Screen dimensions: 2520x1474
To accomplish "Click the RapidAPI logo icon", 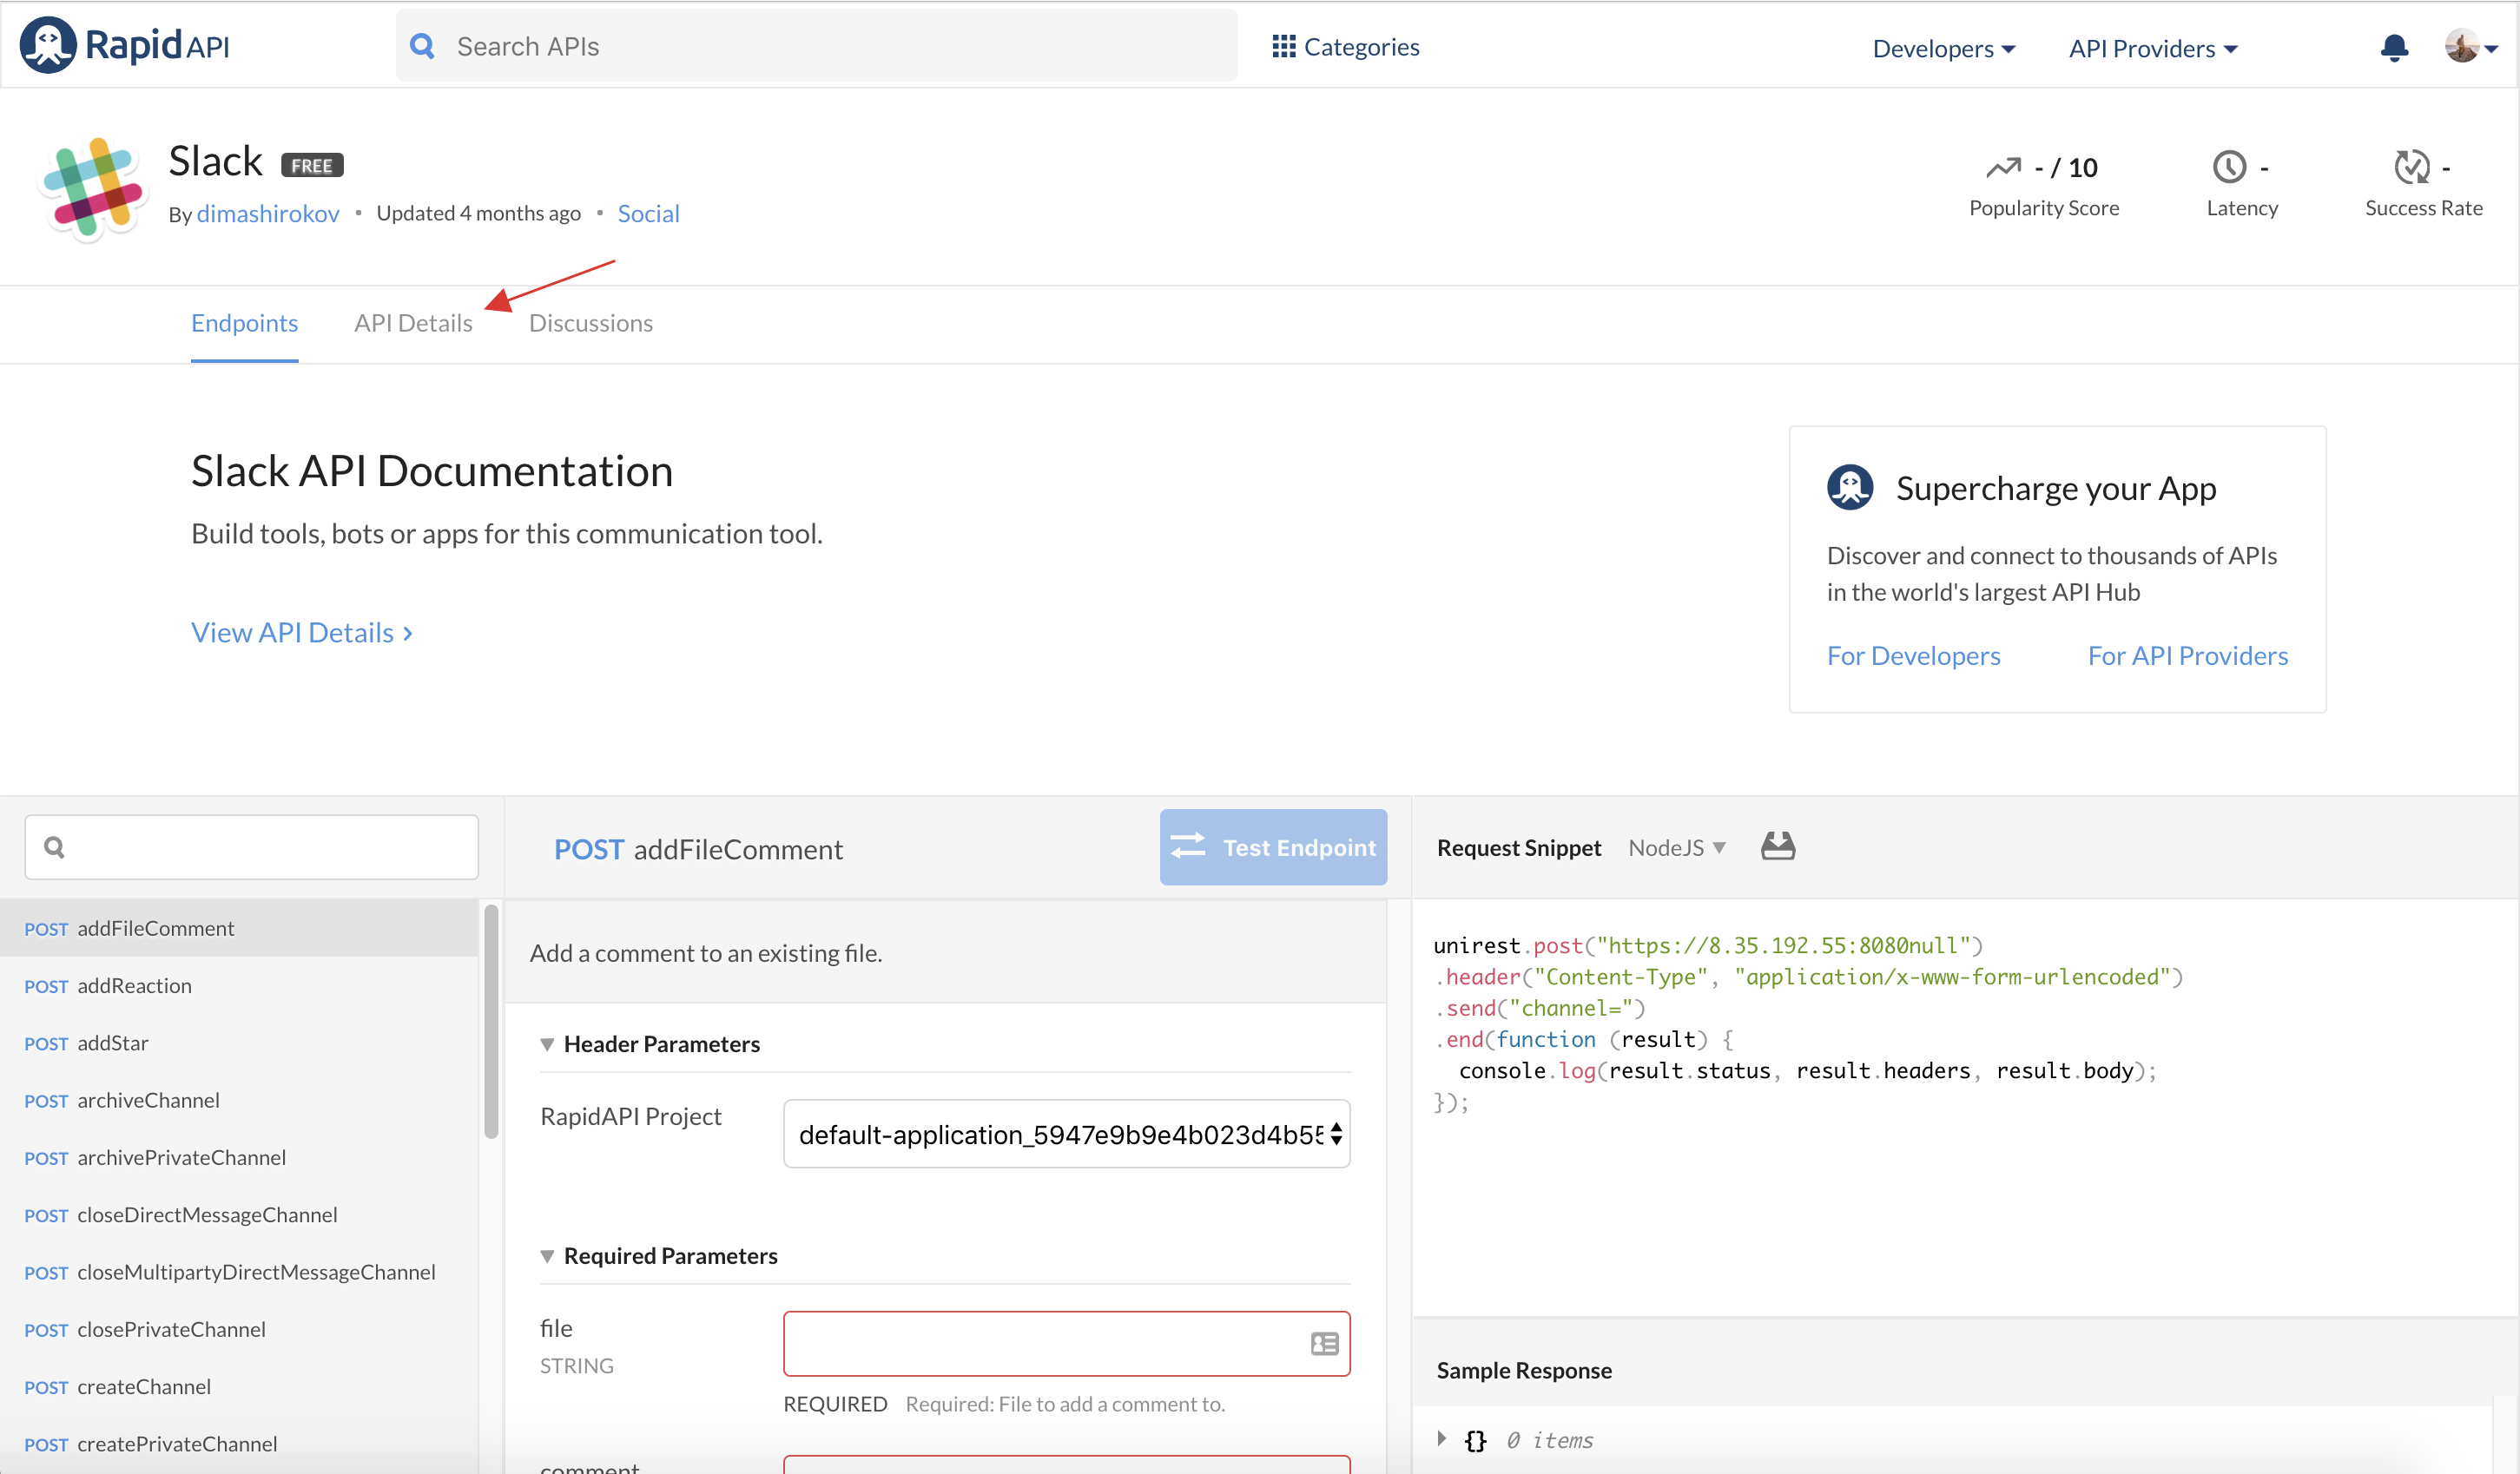I will tap(48, 44).
